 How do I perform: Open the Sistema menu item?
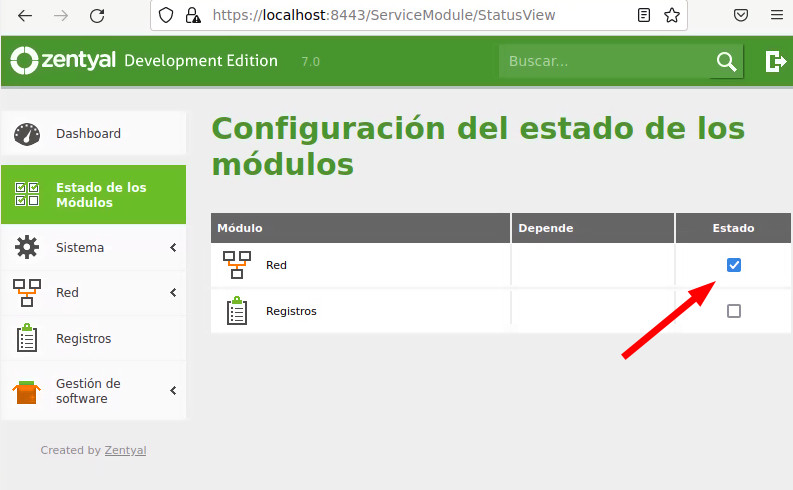click(94, 247)
